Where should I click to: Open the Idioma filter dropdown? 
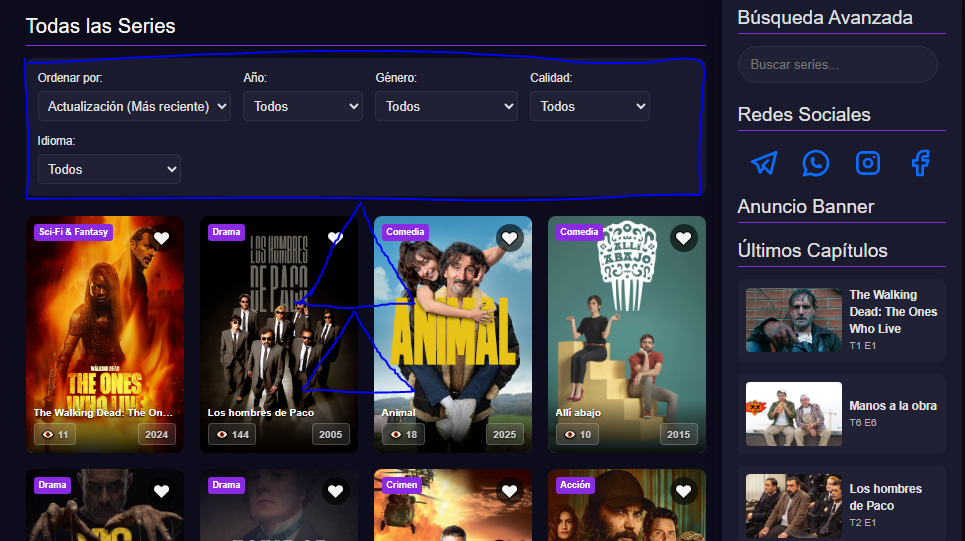point(109,169)
